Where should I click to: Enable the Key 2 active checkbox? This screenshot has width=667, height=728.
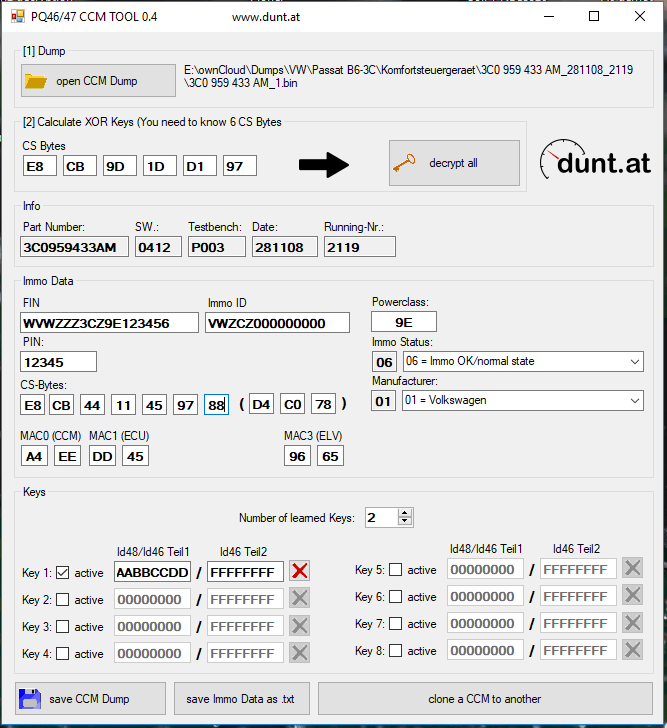pos(62,600)
